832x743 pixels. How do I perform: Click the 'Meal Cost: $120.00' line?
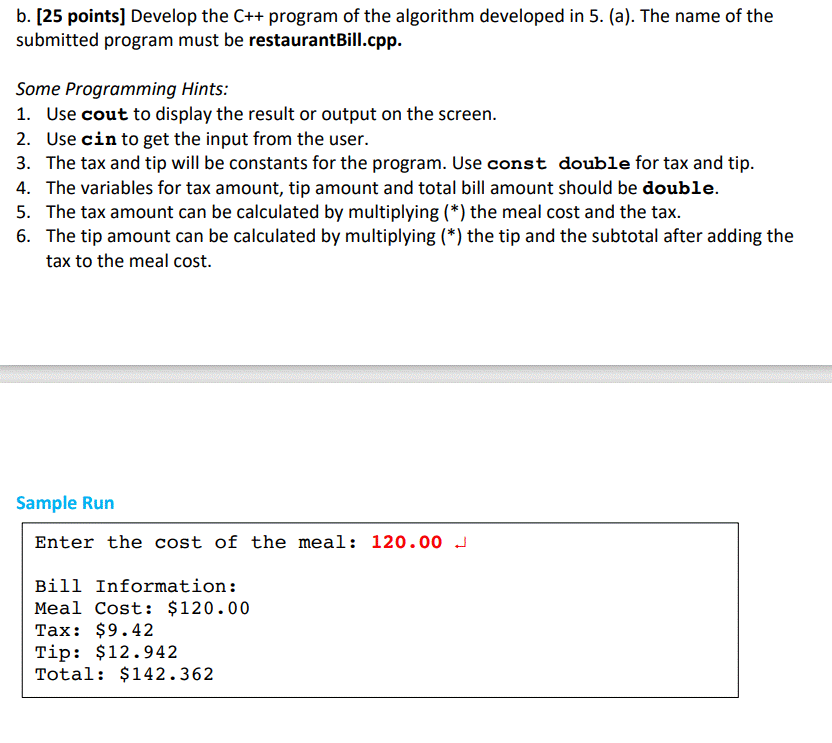coord(142,608)
